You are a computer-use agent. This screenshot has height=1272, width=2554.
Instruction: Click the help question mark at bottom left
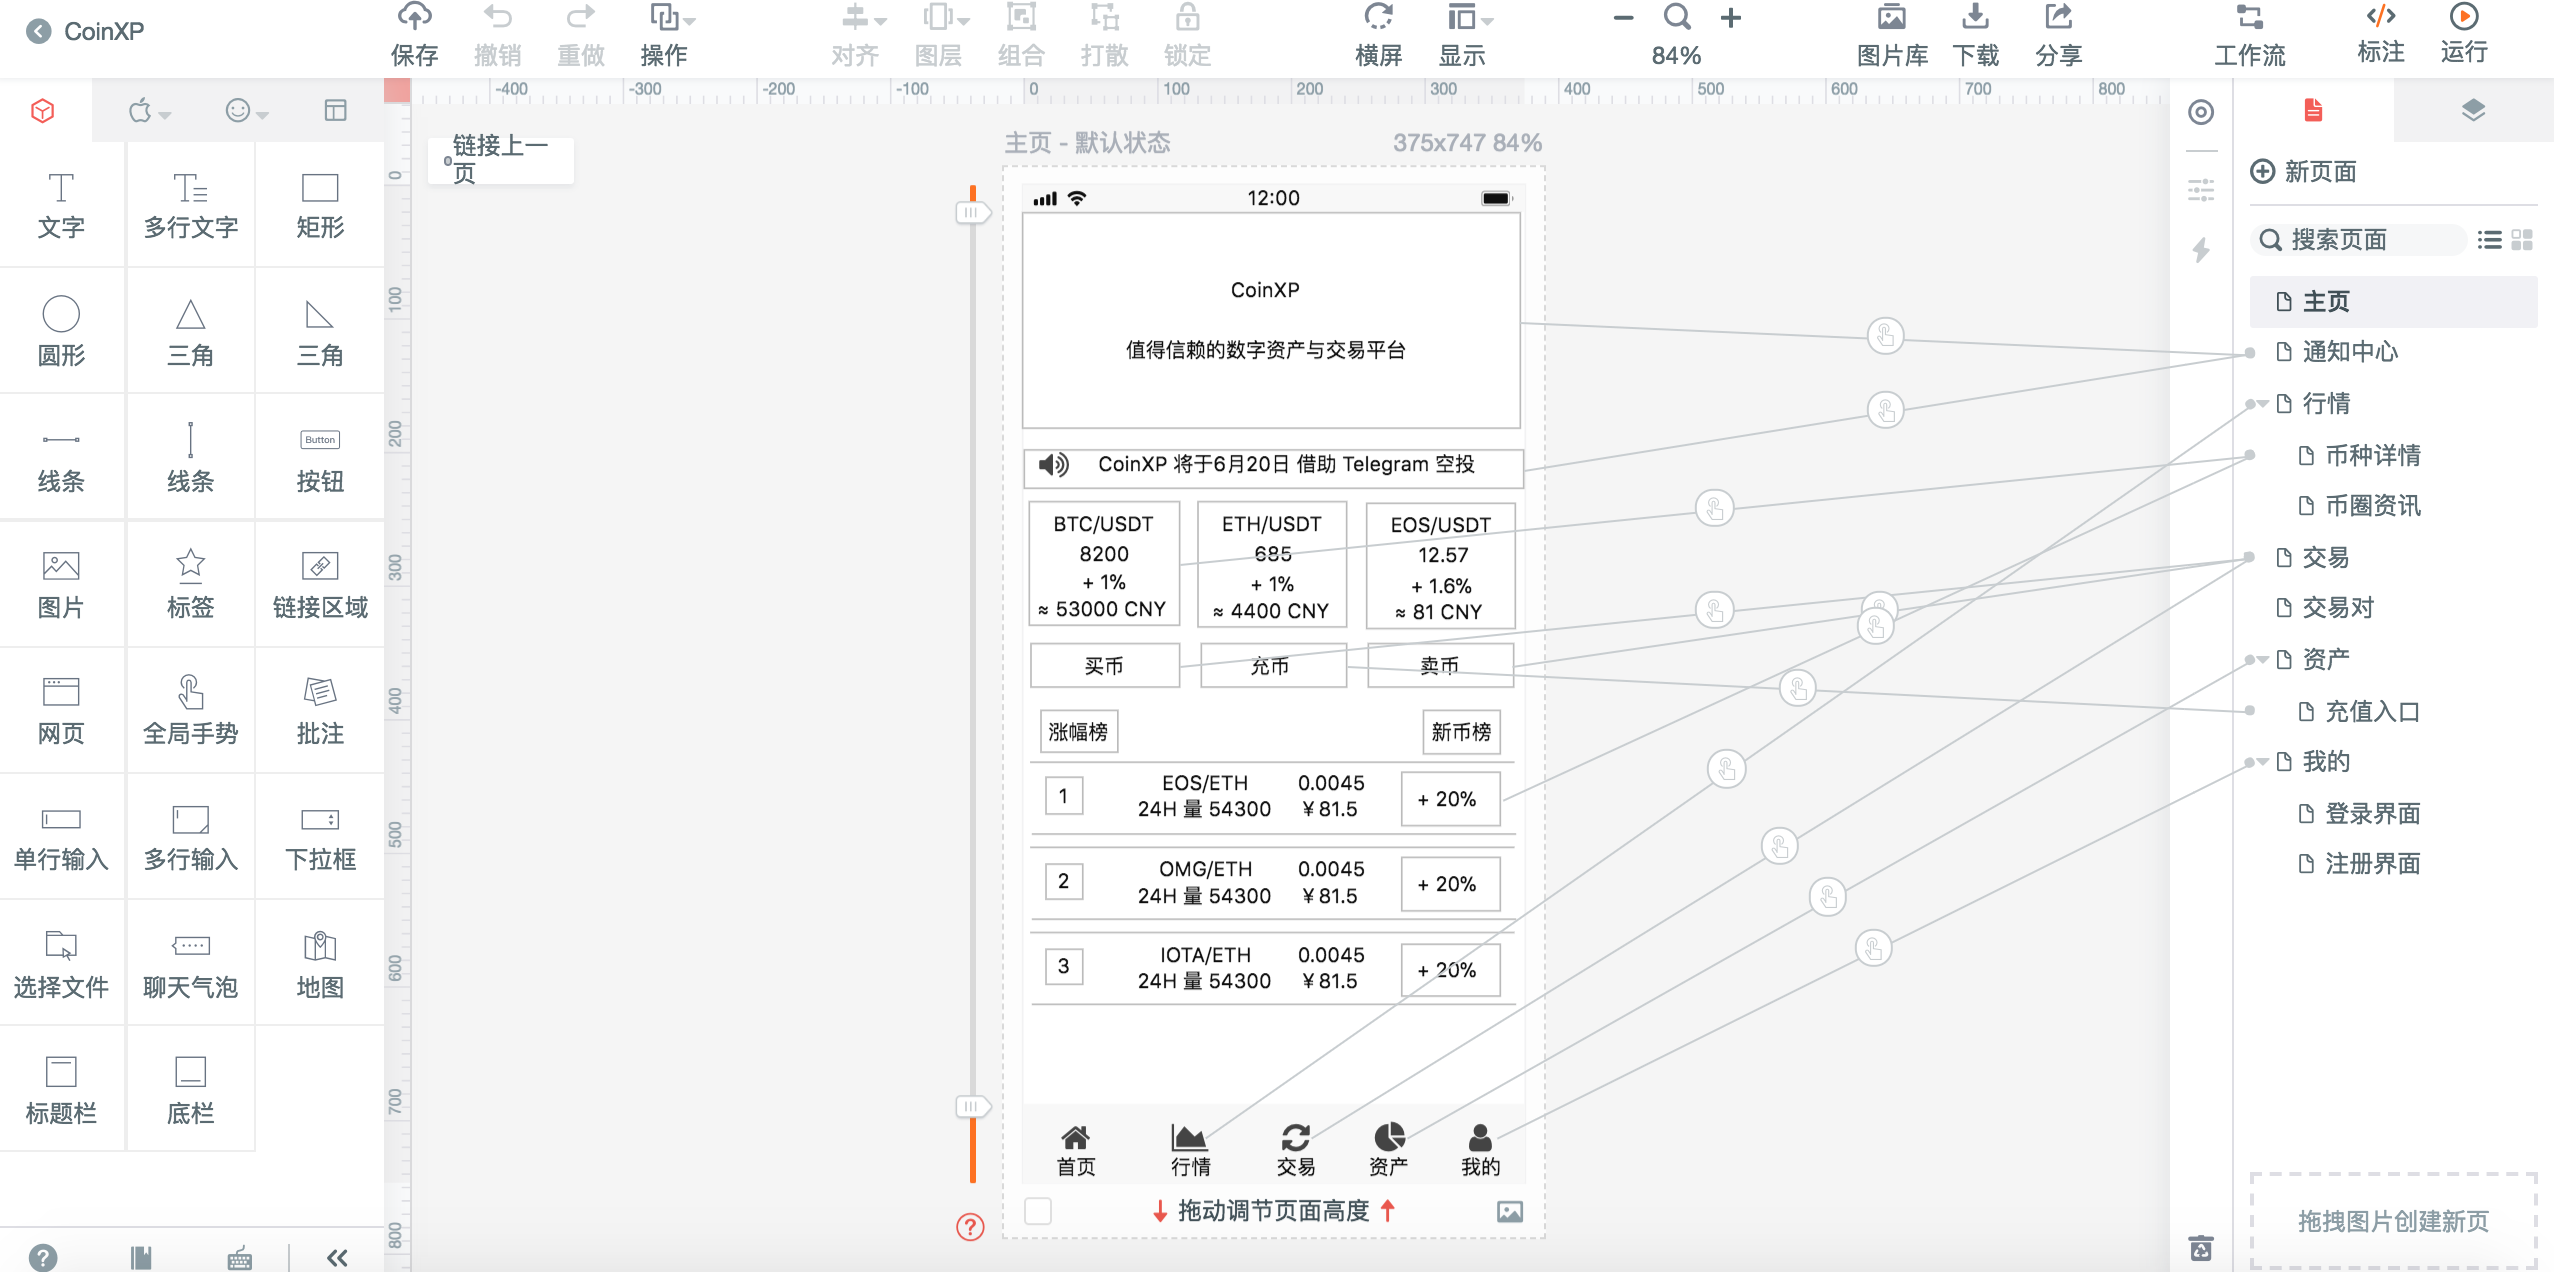[43, 1257]
